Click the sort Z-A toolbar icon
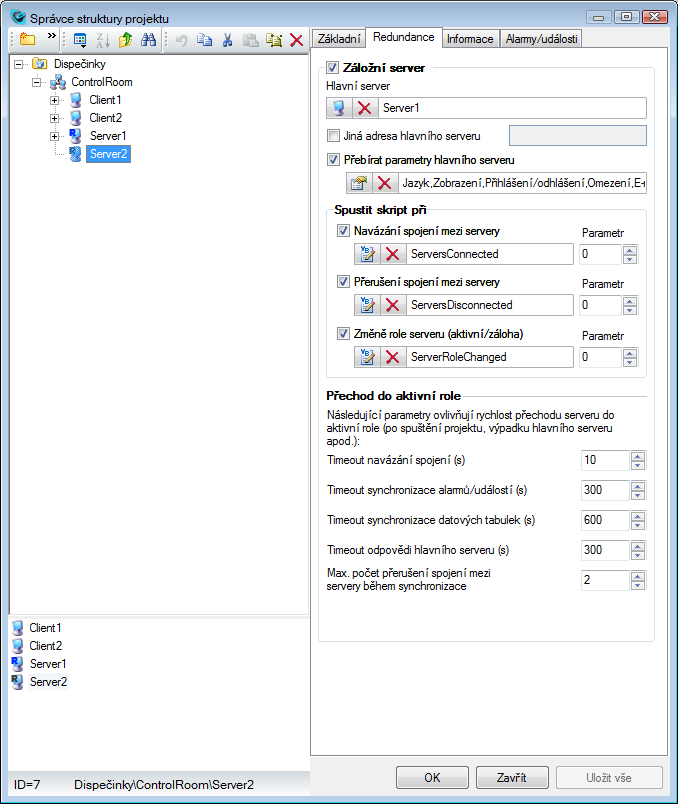This screenshot has width=678, height=804. click(x=103, y=40)
